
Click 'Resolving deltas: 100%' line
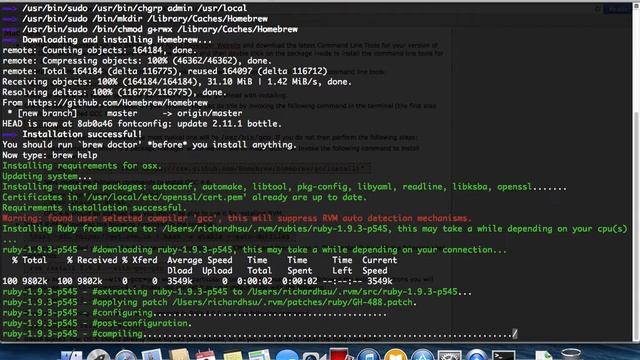coord(114,92)
